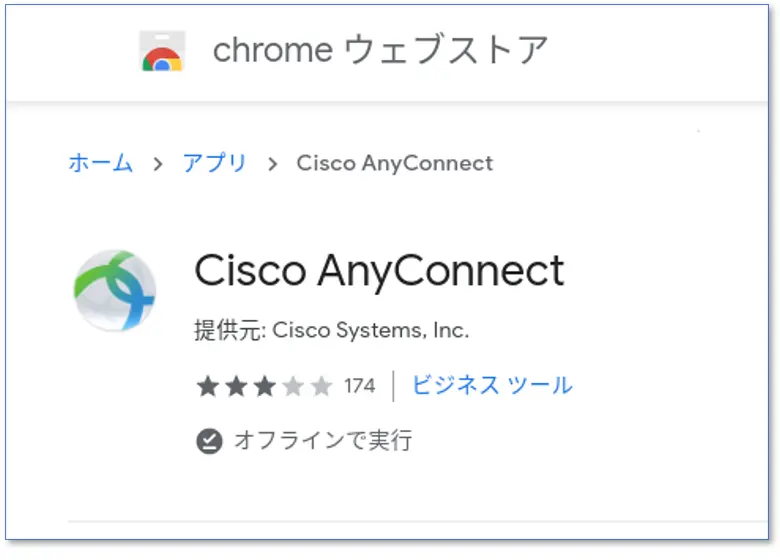Click the fifth rating star
The image size is (780, 560).
[x=320, y=386]
